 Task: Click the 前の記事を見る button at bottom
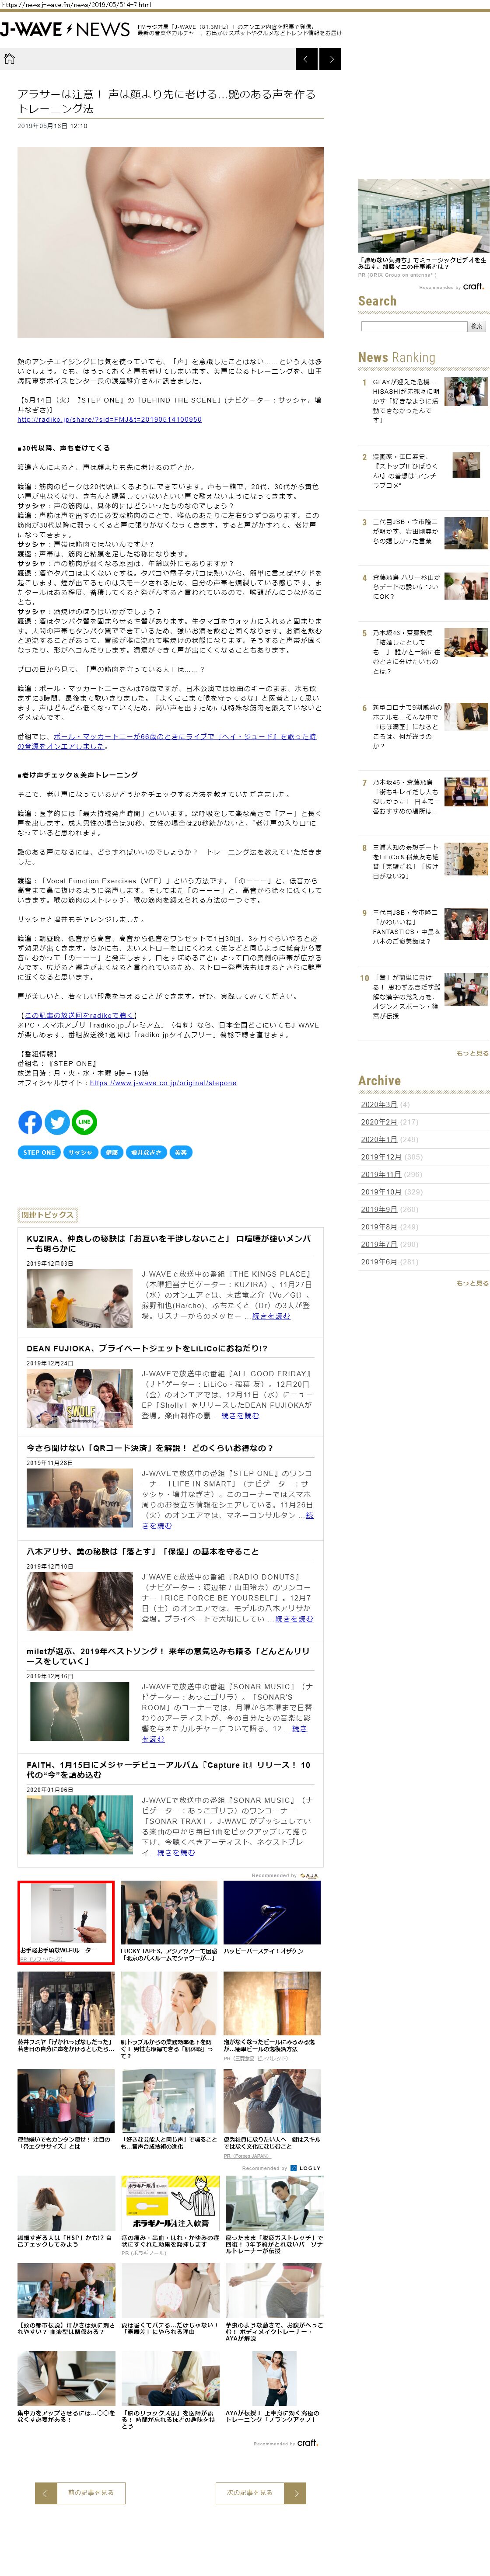click(80, 2492)
